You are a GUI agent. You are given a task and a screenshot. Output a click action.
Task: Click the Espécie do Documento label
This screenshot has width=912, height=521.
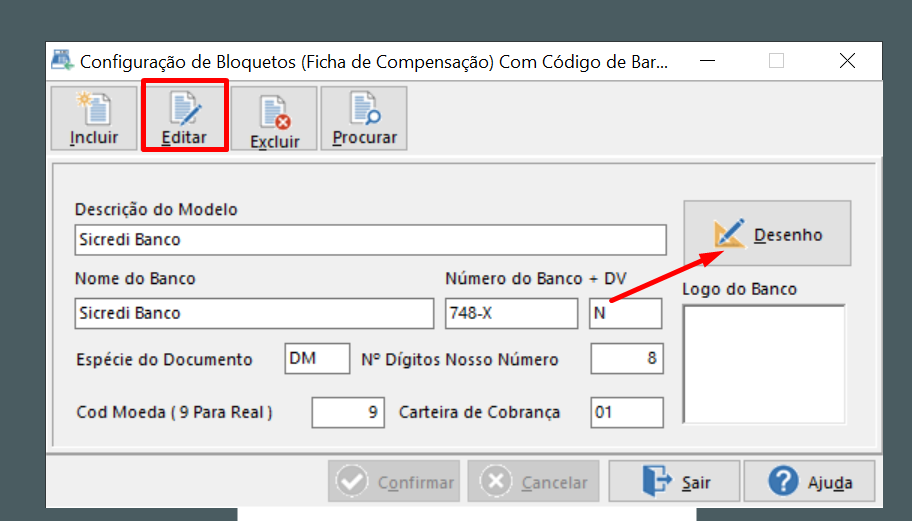click(164, 359)
